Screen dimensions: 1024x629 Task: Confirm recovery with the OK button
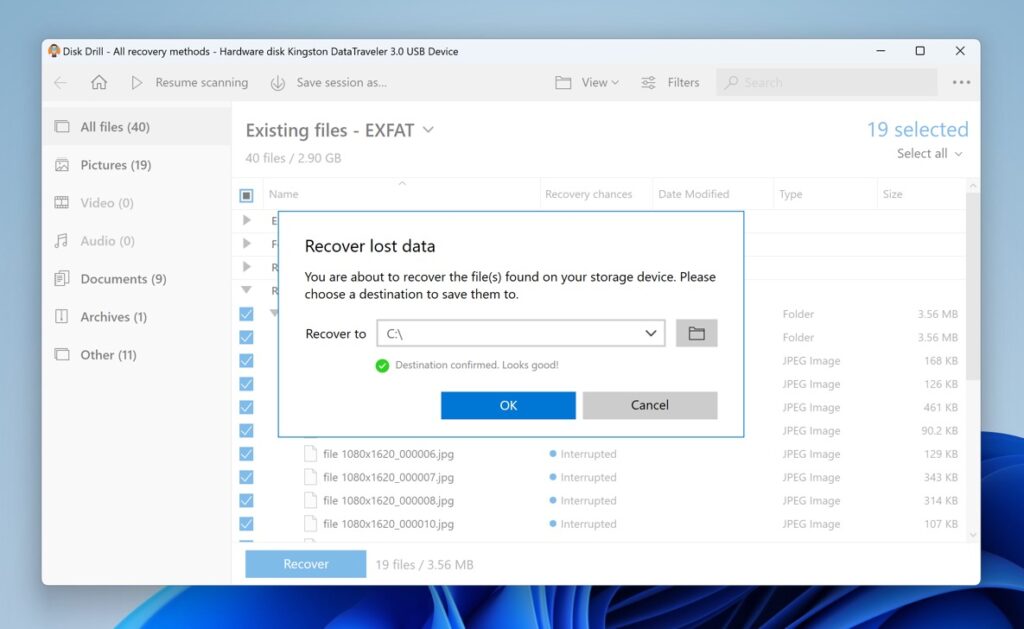coord(507,405)
